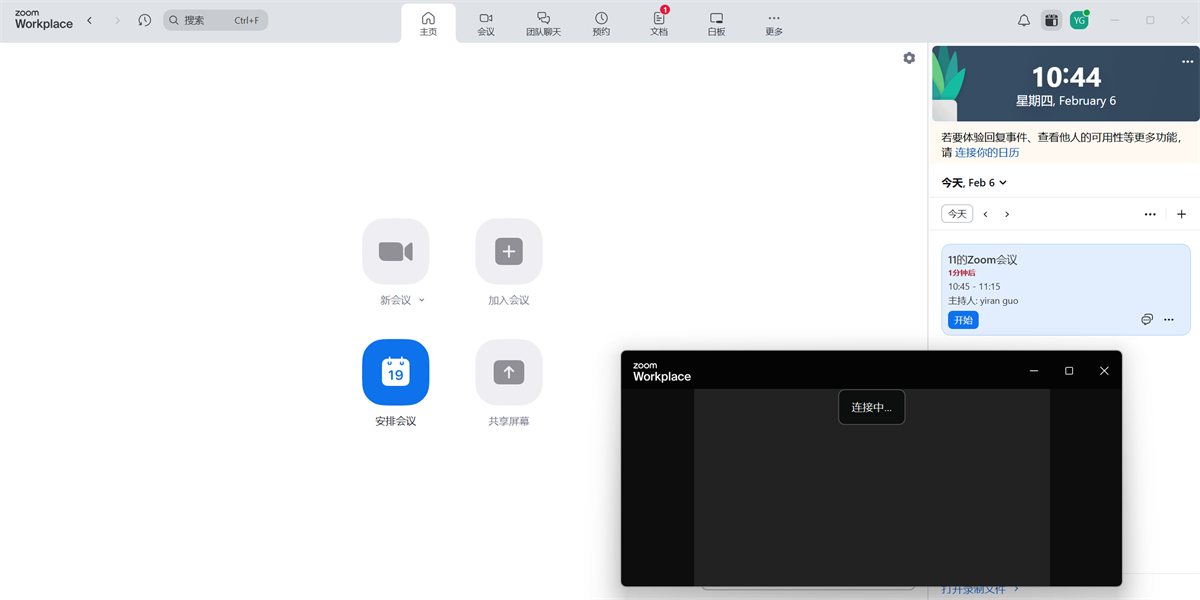Click the 搜索 search field
The width and height of the screenshot is (1200, 600).
(x=215, y=19)
